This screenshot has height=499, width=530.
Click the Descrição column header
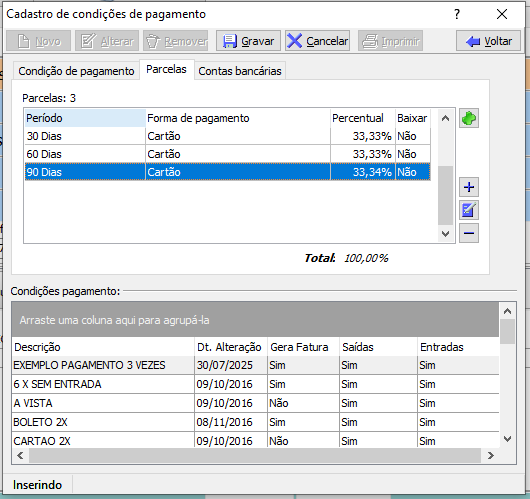(x=103, y=347)
